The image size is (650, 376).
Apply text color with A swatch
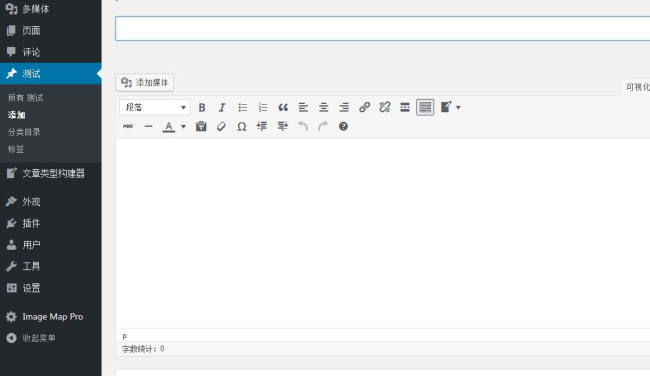click(169, 126)
